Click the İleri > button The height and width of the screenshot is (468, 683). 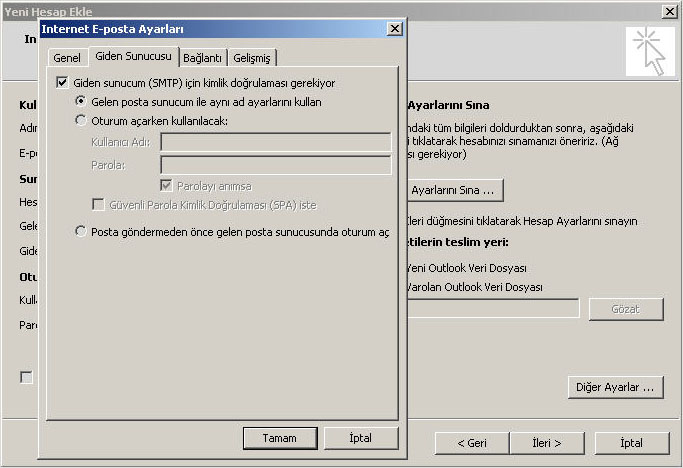[547, 442]
